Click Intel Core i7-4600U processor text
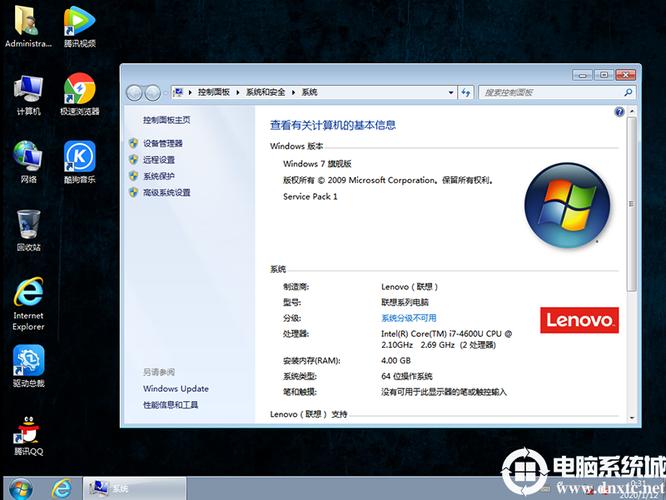The image size is (666, 500). click(446, 339)
